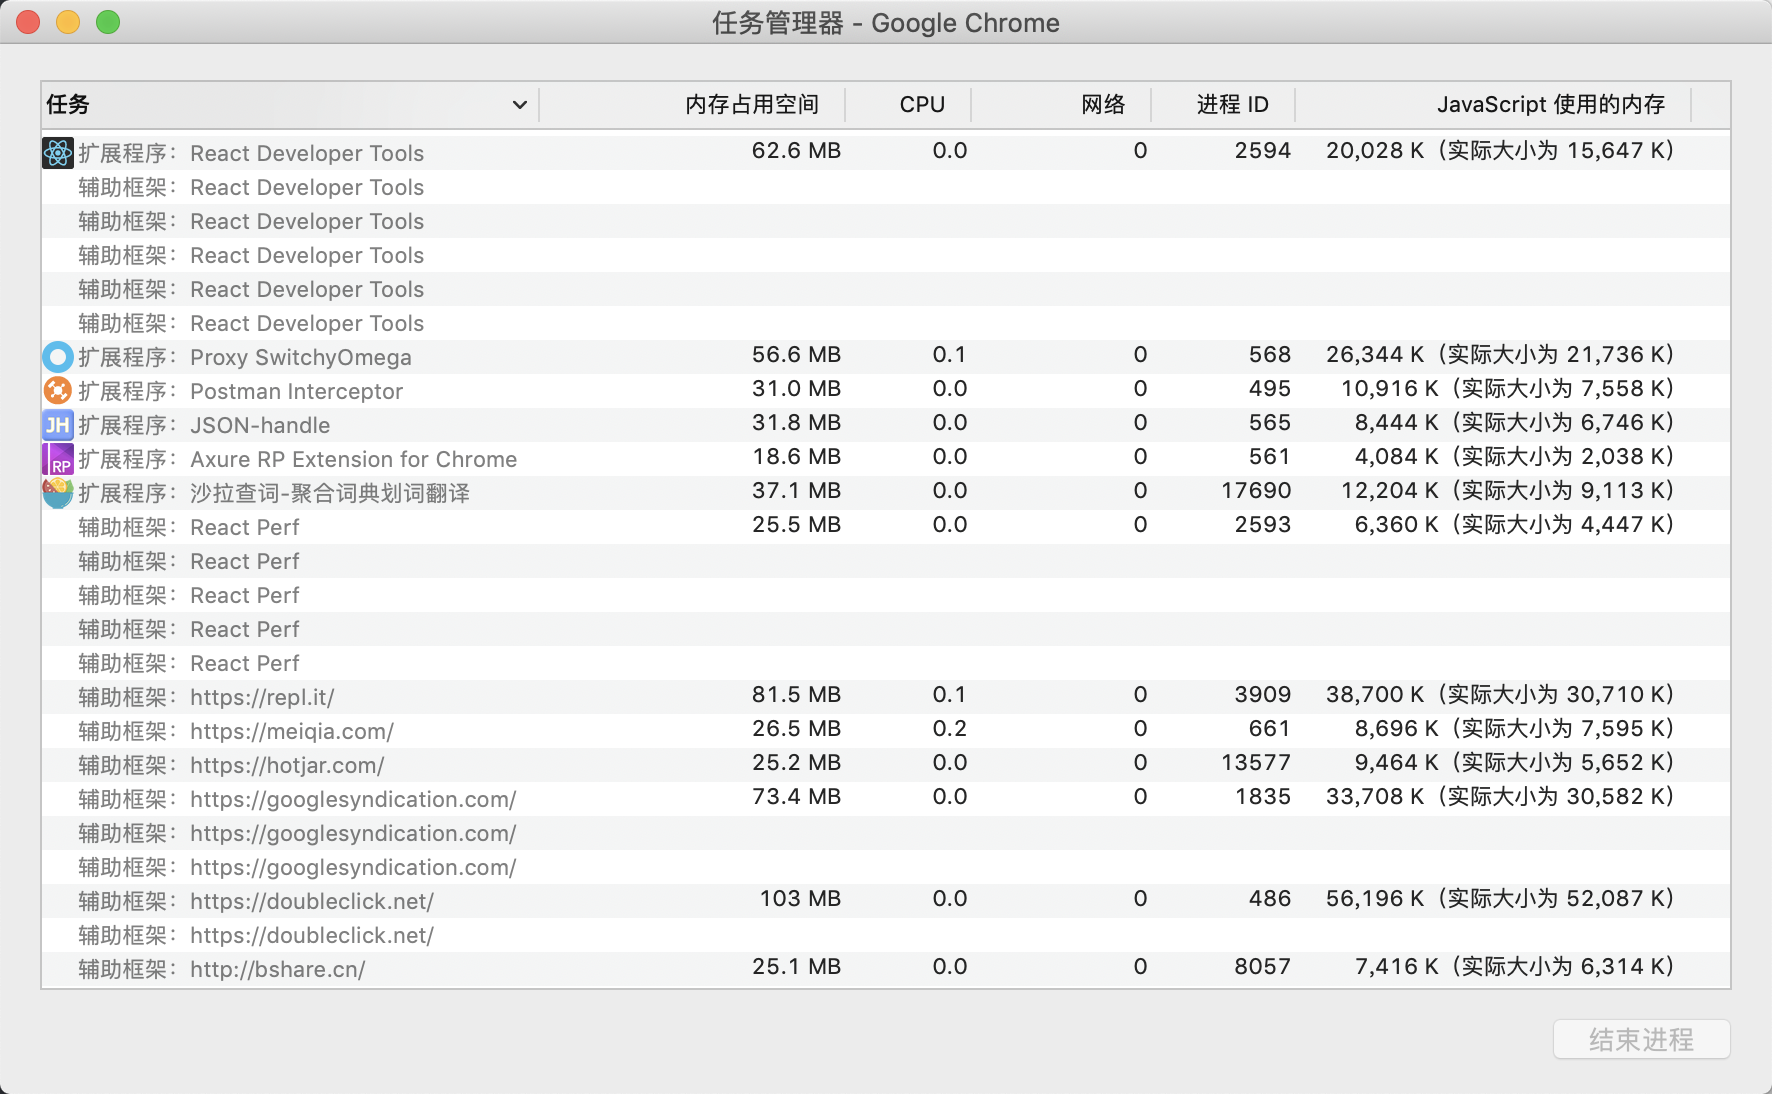The height and width of the screenshot is (1094, 1772).
Task: Sort by 任务 column header label
Action: (68, 105)
